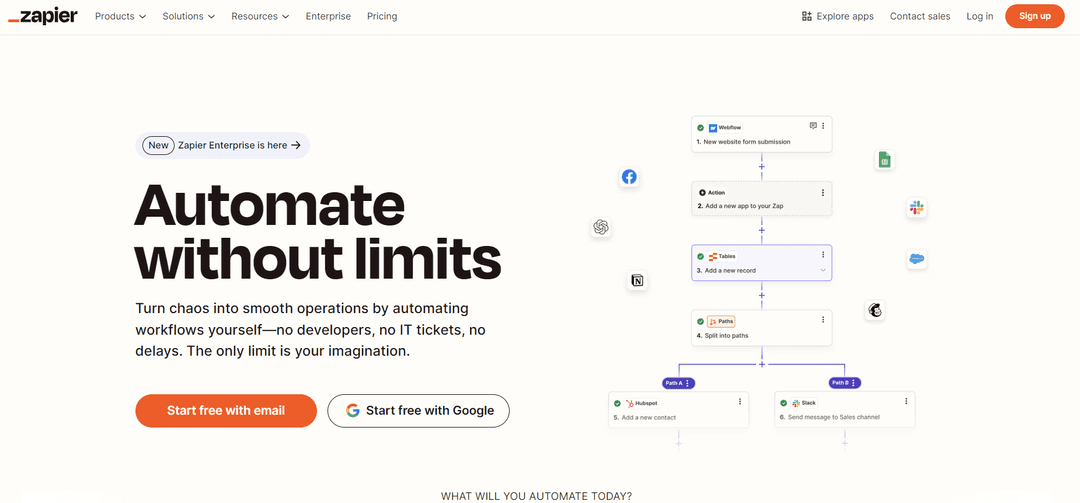
Task: Go to the Enterprise page
Action: click(328, 16)
